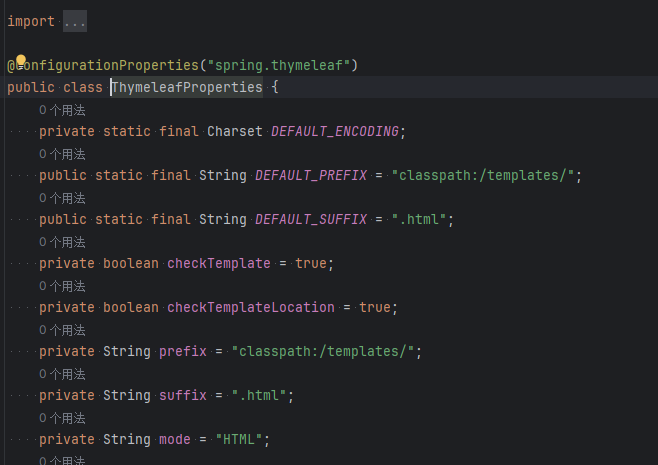Click the ThymeleafProperties class name

(x=187, y=87)
